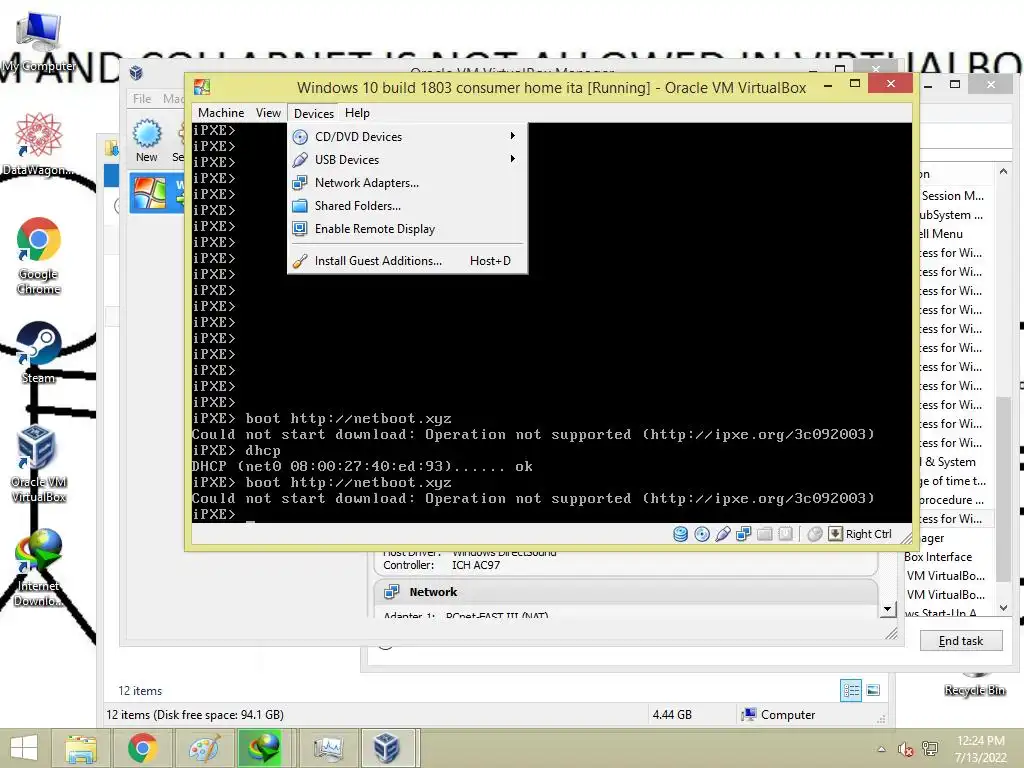
Task: Click the USB plug icon in Devices menu
Action: click(300, 159)
